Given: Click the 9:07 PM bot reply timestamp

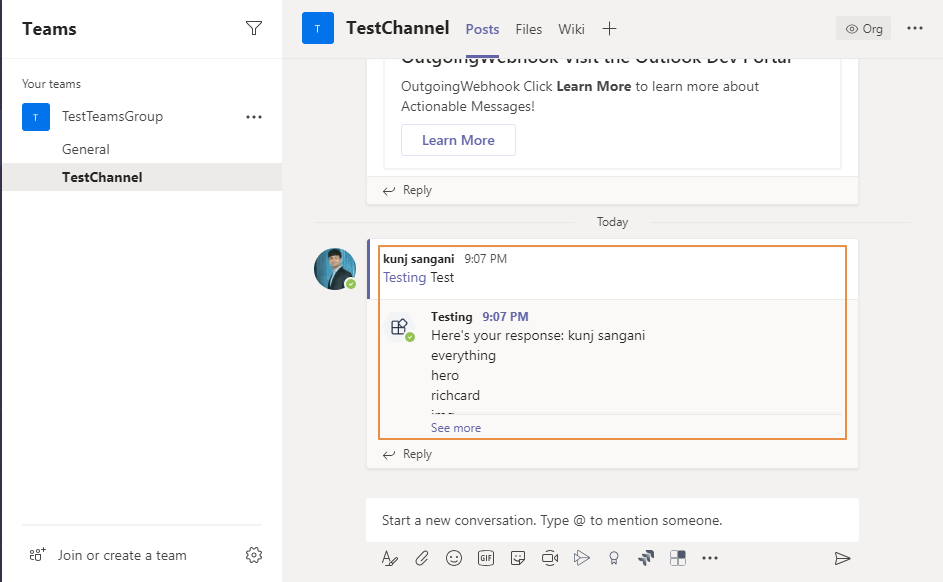Looking at the screenshot, I should [505, 316].
